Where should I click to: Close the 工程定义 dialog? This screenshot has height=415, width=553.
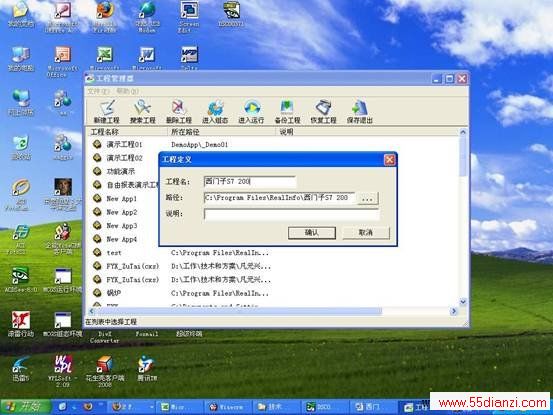(390, 160)
